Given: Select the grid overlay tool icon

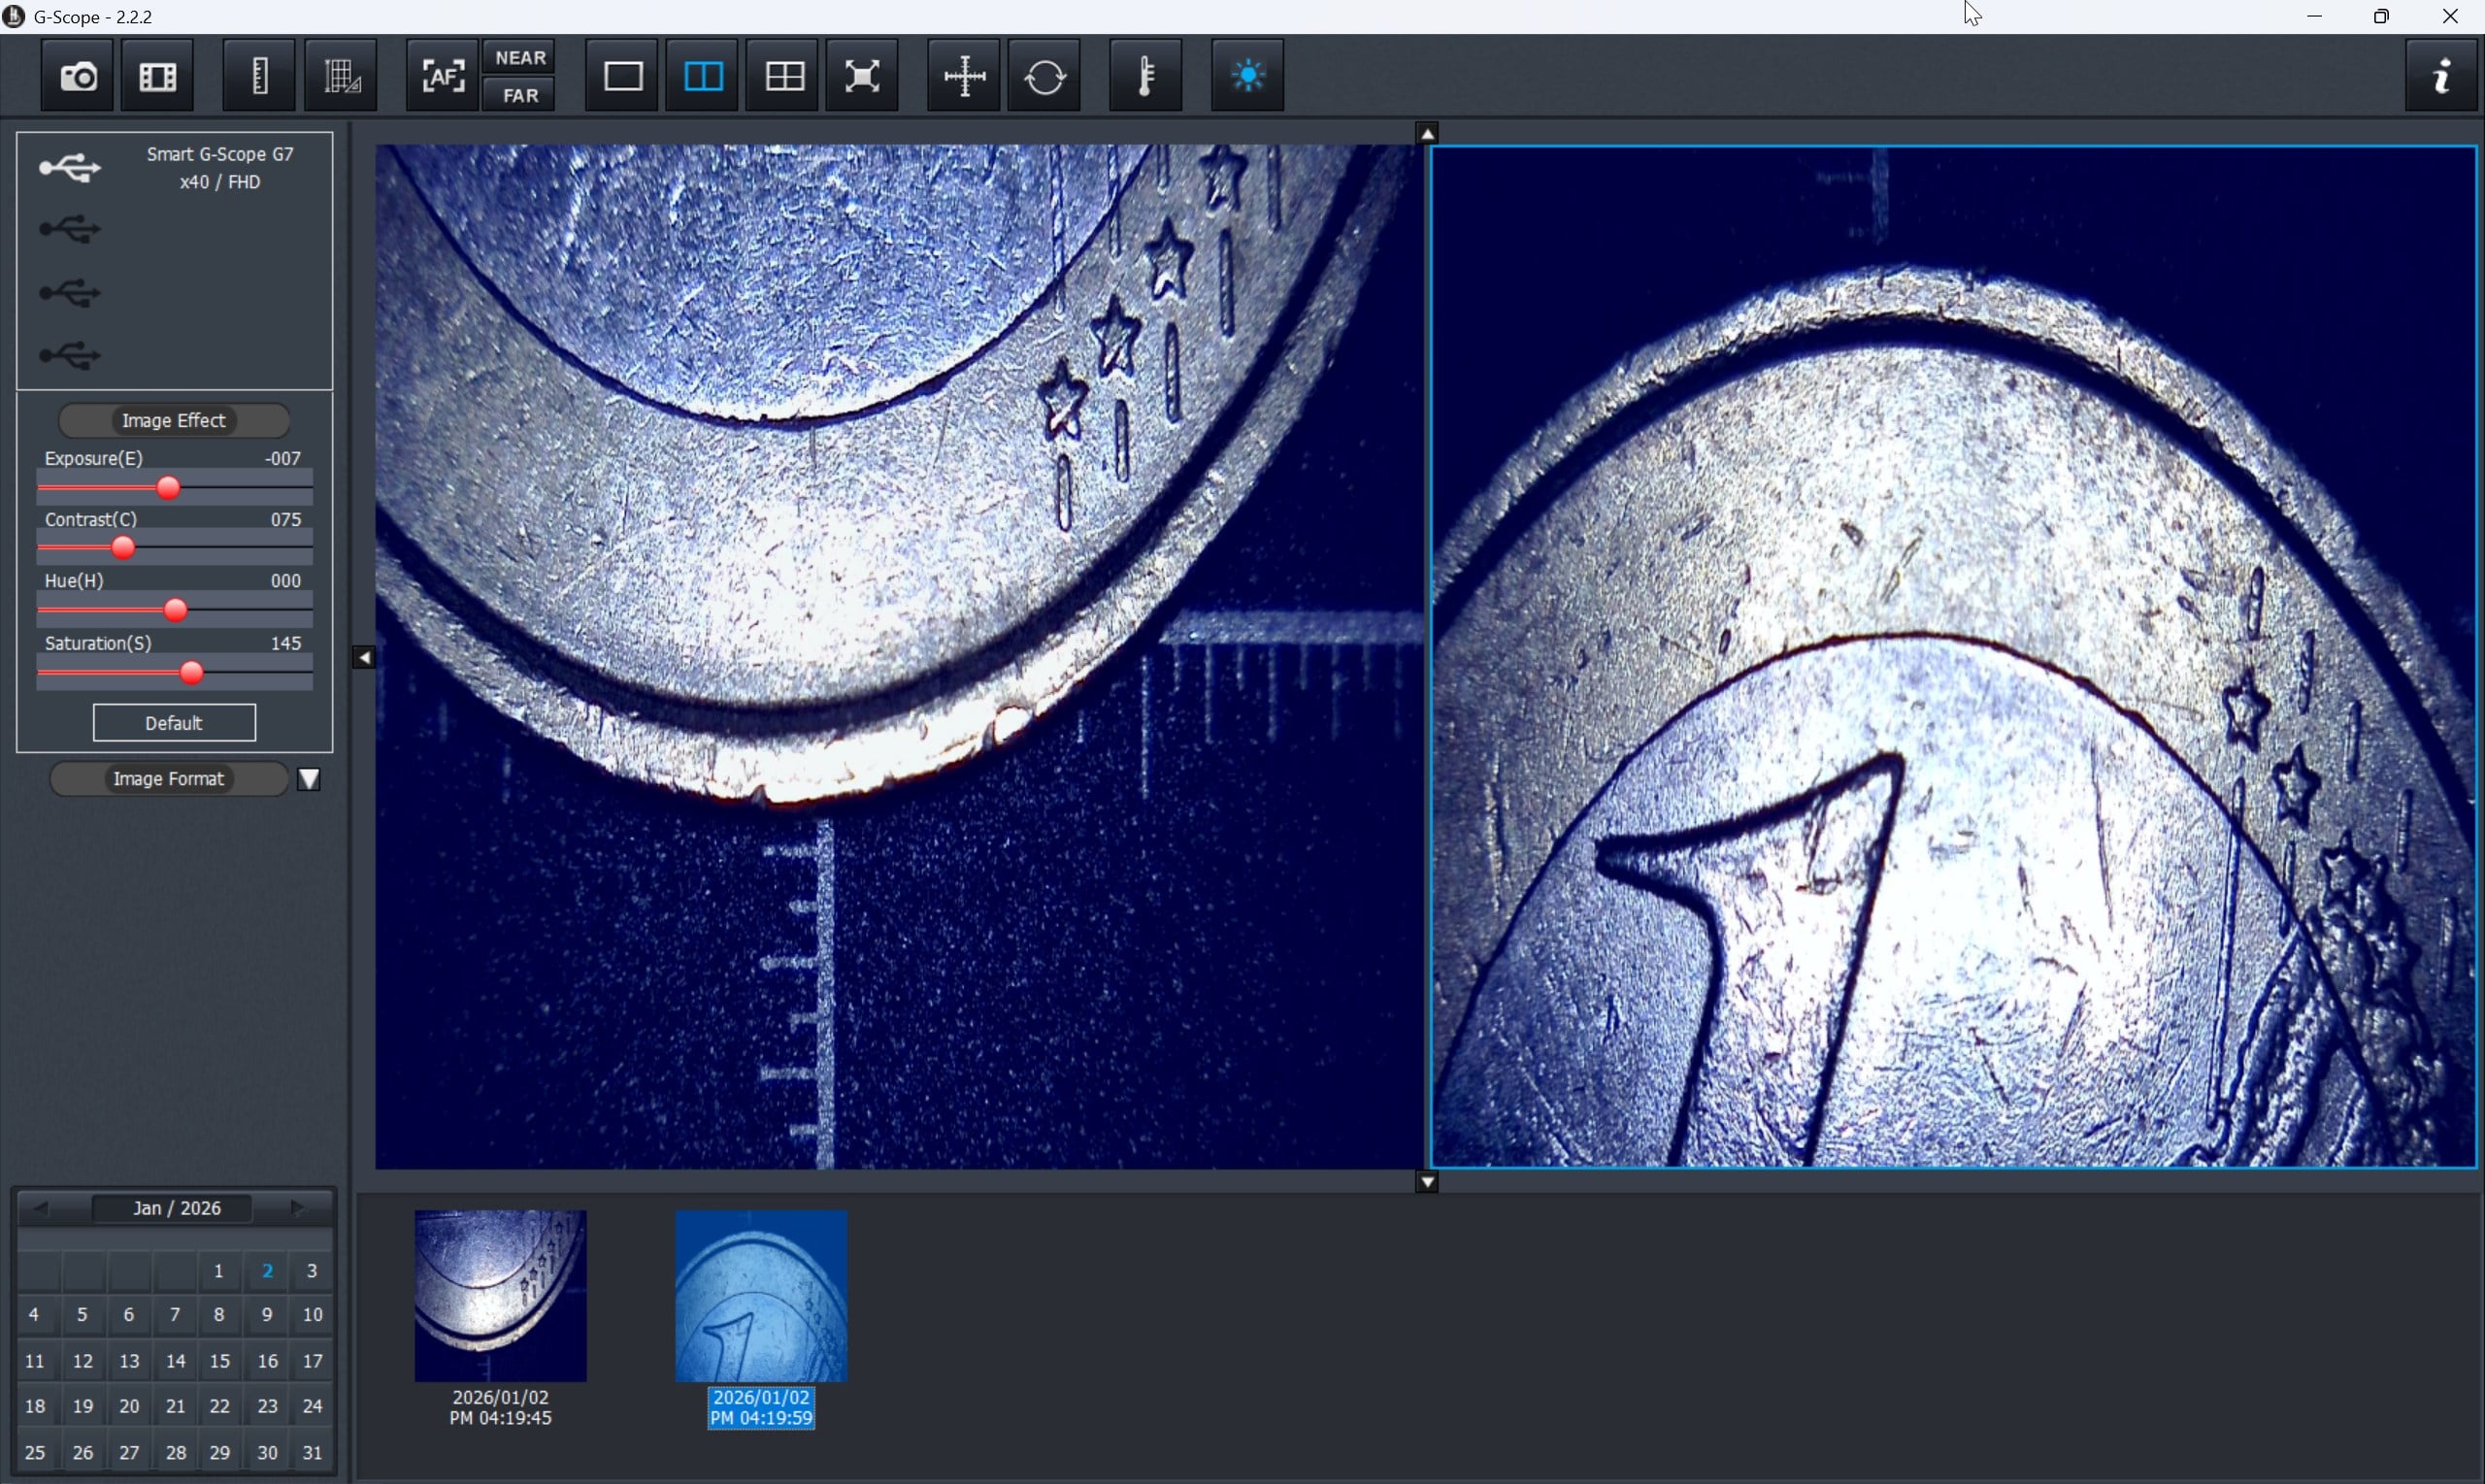Looking at the screenshot, I should (341, 76).
